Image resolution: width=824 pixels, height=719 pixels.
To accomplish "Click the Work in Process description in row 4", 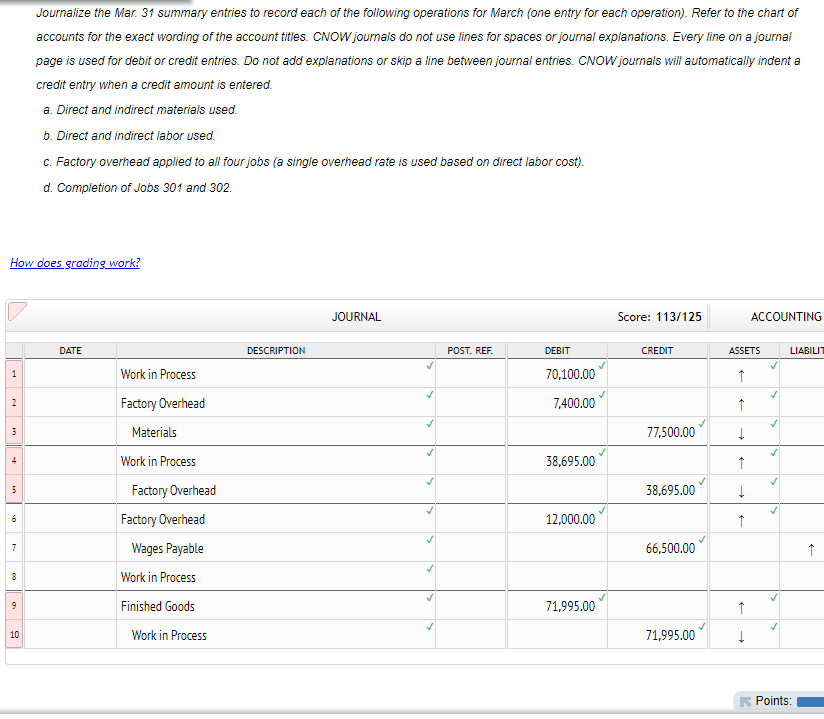I will click(276, 461).
